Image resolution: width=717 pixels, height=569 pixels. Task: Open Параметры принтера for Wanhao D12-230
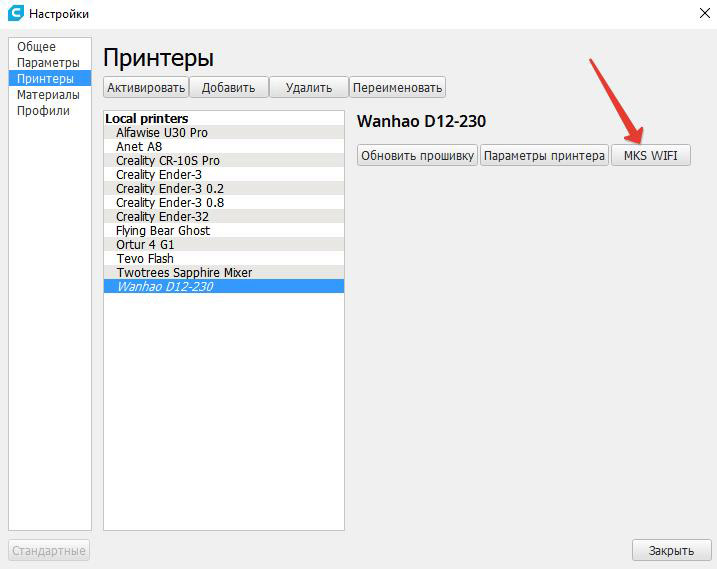pos(544,155)
